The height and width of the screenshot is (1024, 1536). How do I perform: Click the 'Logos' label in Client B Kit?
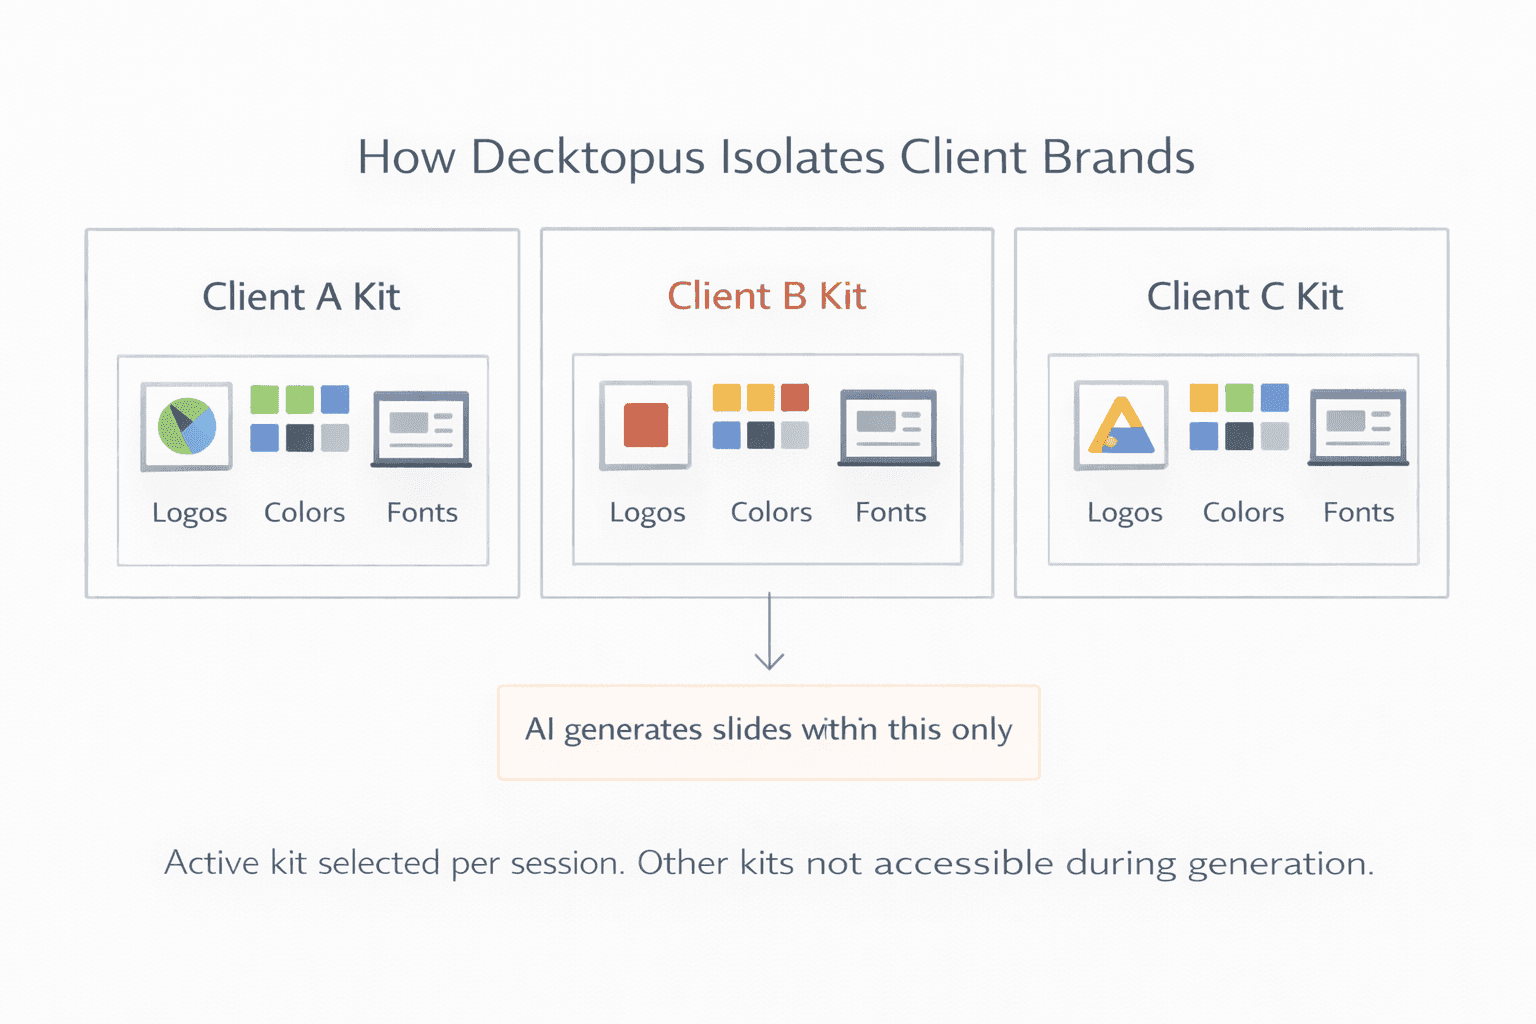[x=648, y=513]
